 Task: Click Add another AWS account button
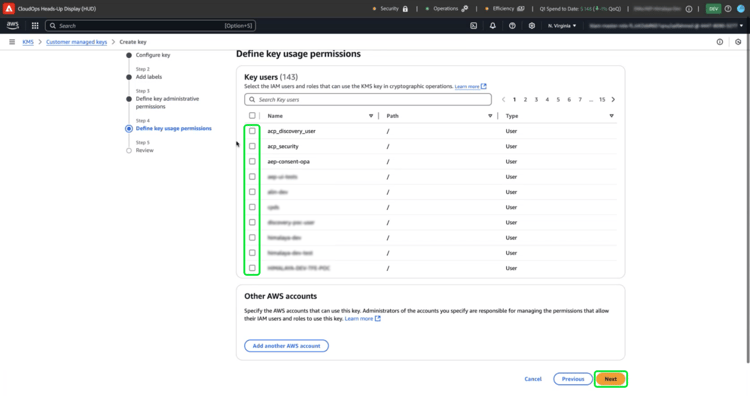287,346
